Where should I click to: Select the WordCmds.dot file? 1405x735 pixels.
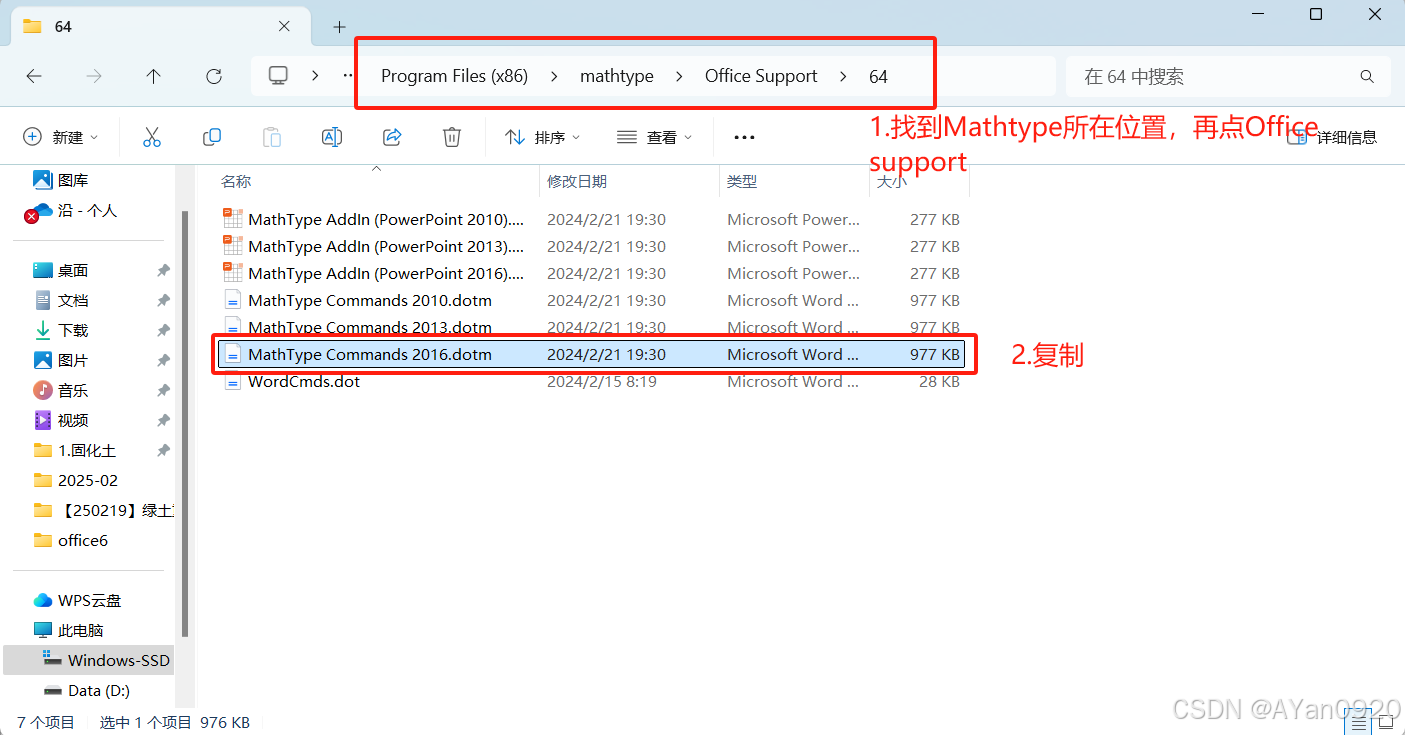(x=591, y=381)
